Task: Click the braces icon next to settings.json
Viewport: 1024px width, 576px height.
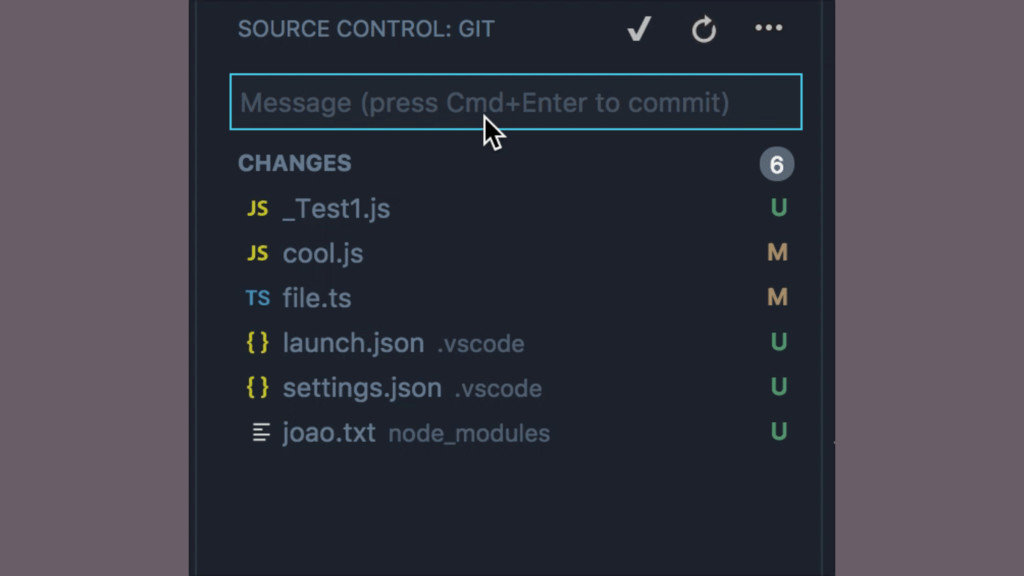Action: (257, 387)
